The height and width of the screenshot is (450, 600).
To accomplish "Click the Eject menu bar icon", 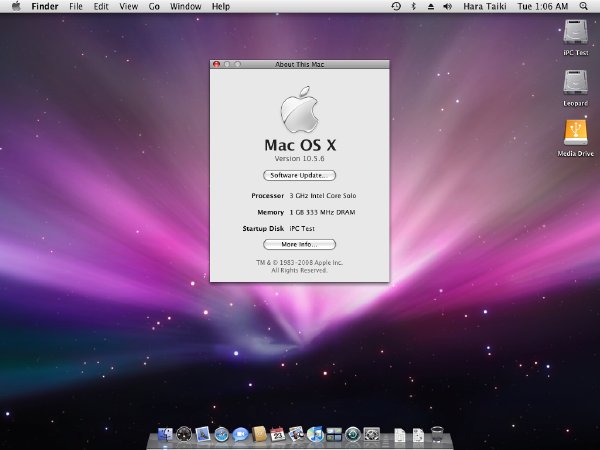I will (x=431, y=7).
